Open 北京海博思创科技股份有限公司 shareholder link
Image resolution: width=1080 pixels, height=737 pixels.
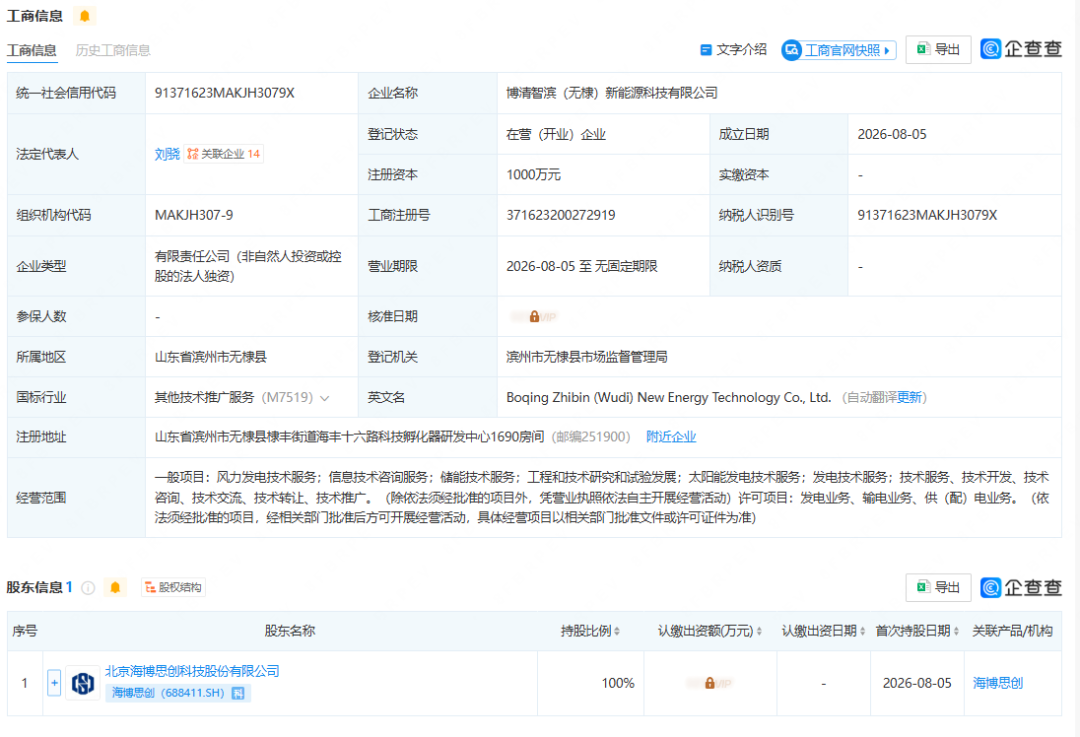click(x=192, y=671)
